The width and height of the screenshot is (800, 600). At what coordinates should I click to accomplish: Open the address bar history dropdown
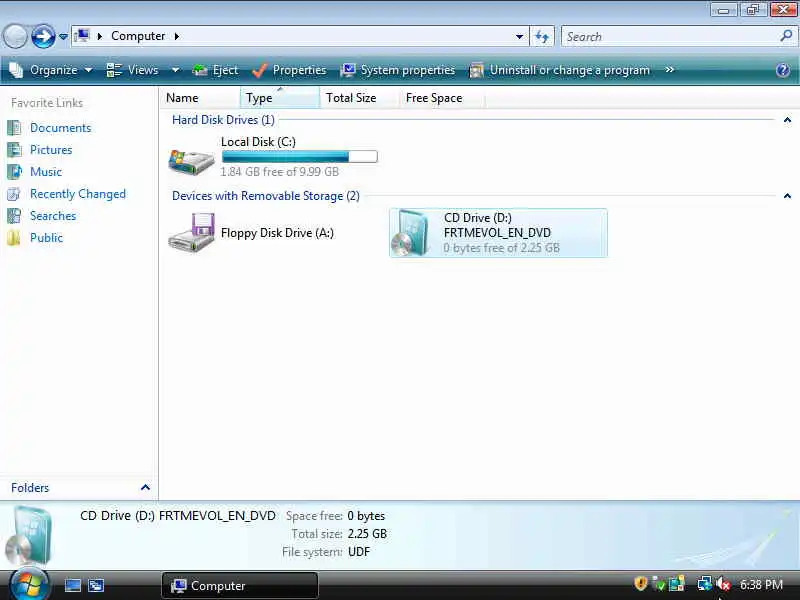tap(519, 36)
